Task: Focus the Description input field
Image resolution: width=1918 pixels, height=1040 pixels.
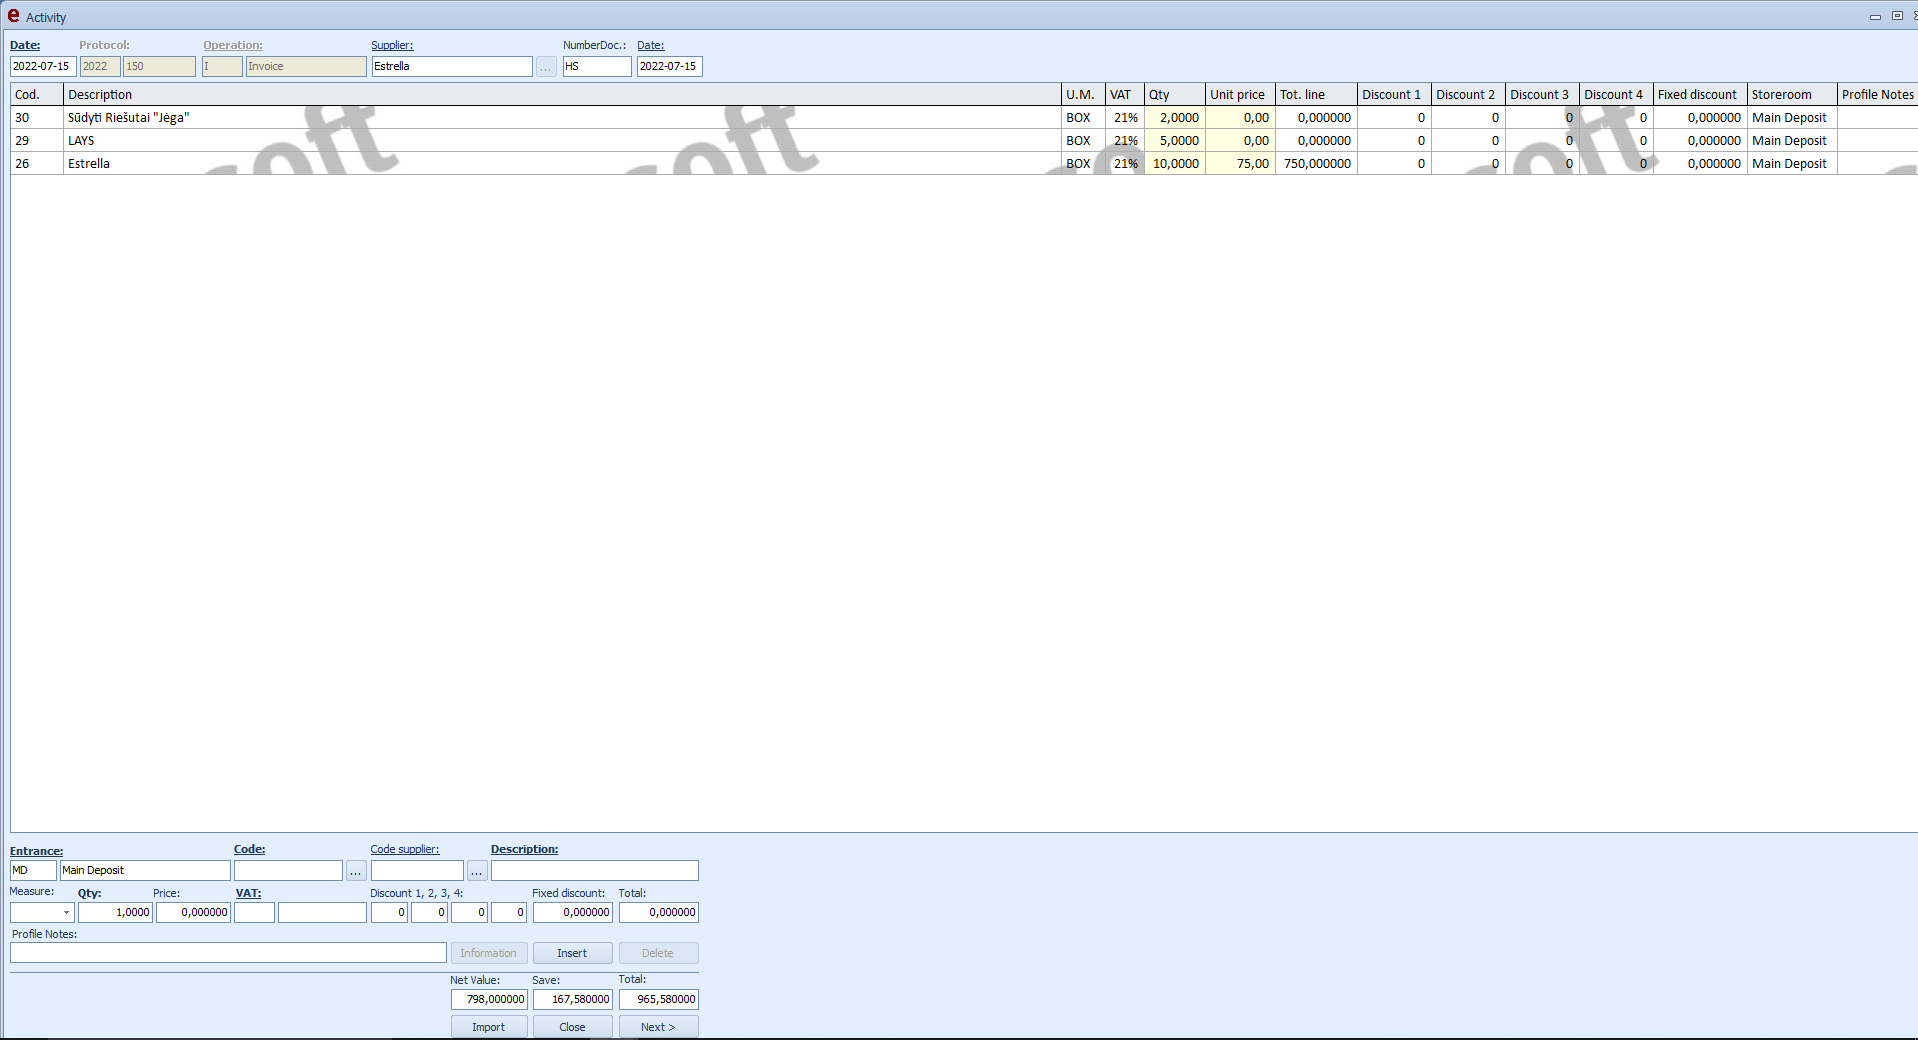Action: (594, 871)
